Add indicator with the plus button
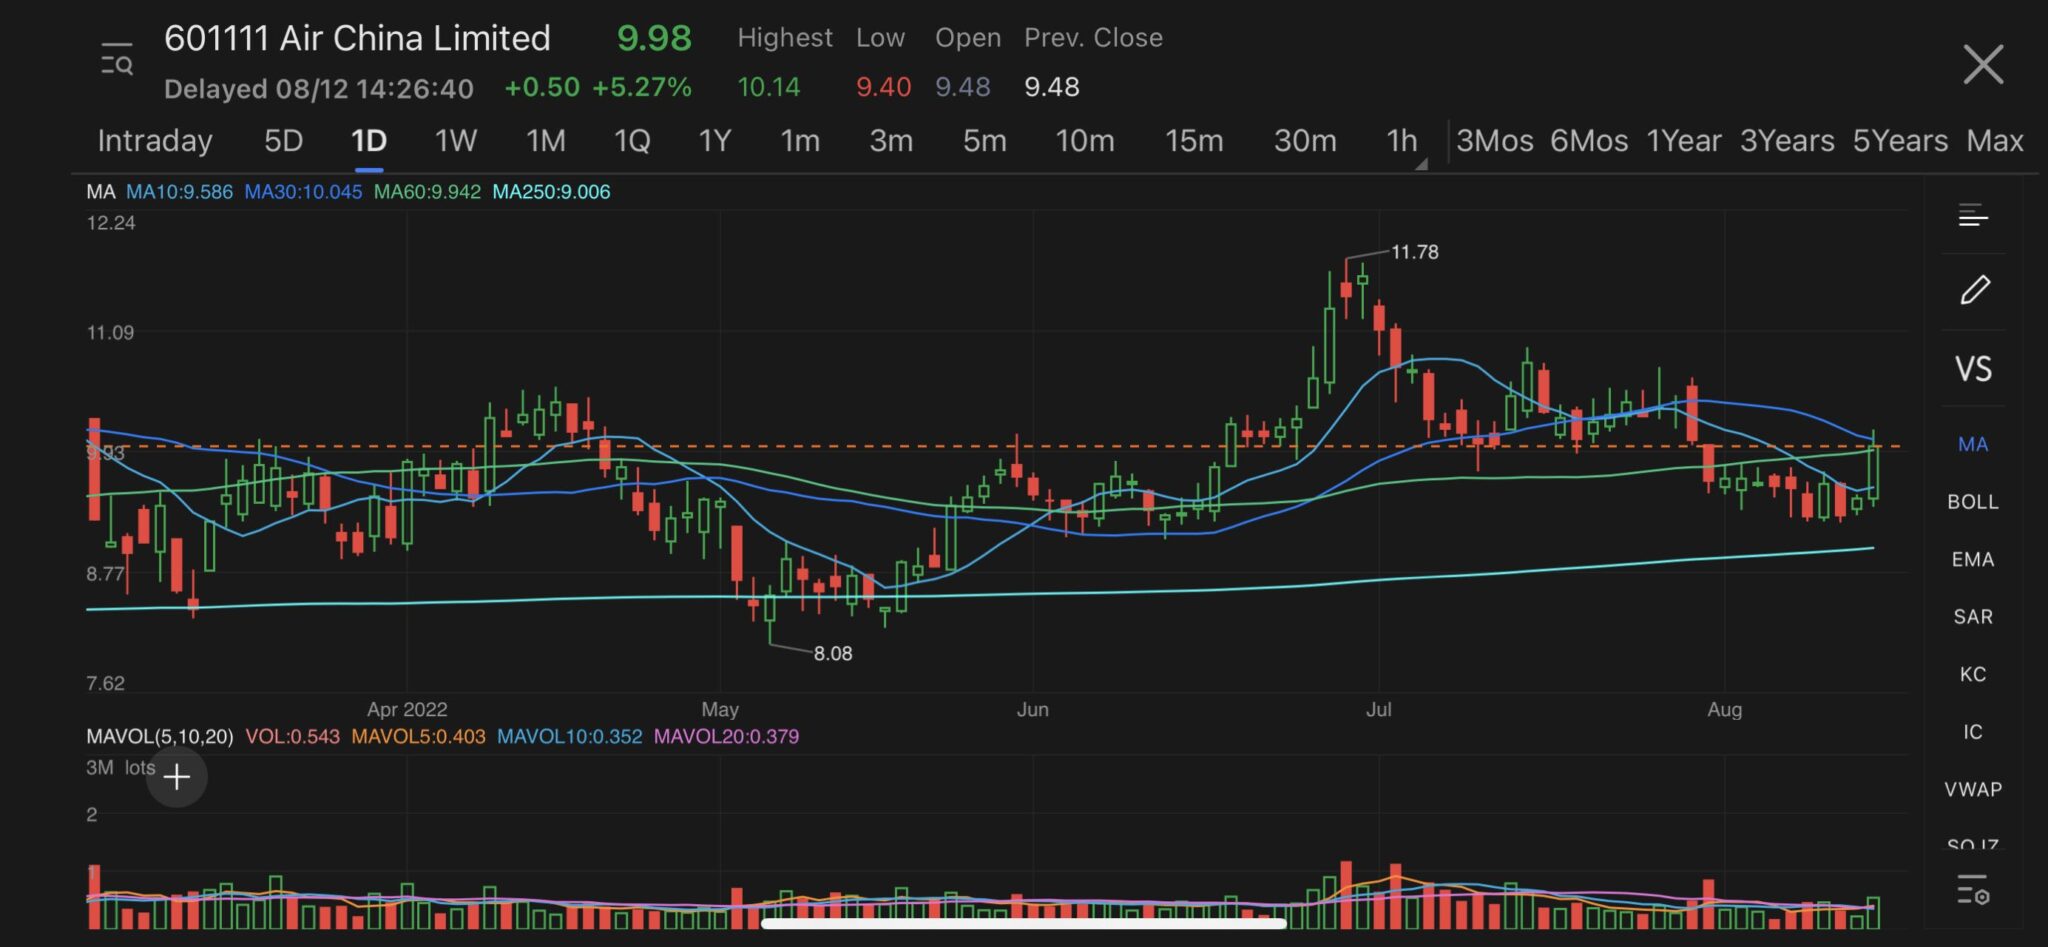This screenshot has height=947, width=2048. (x=177, y=777)
